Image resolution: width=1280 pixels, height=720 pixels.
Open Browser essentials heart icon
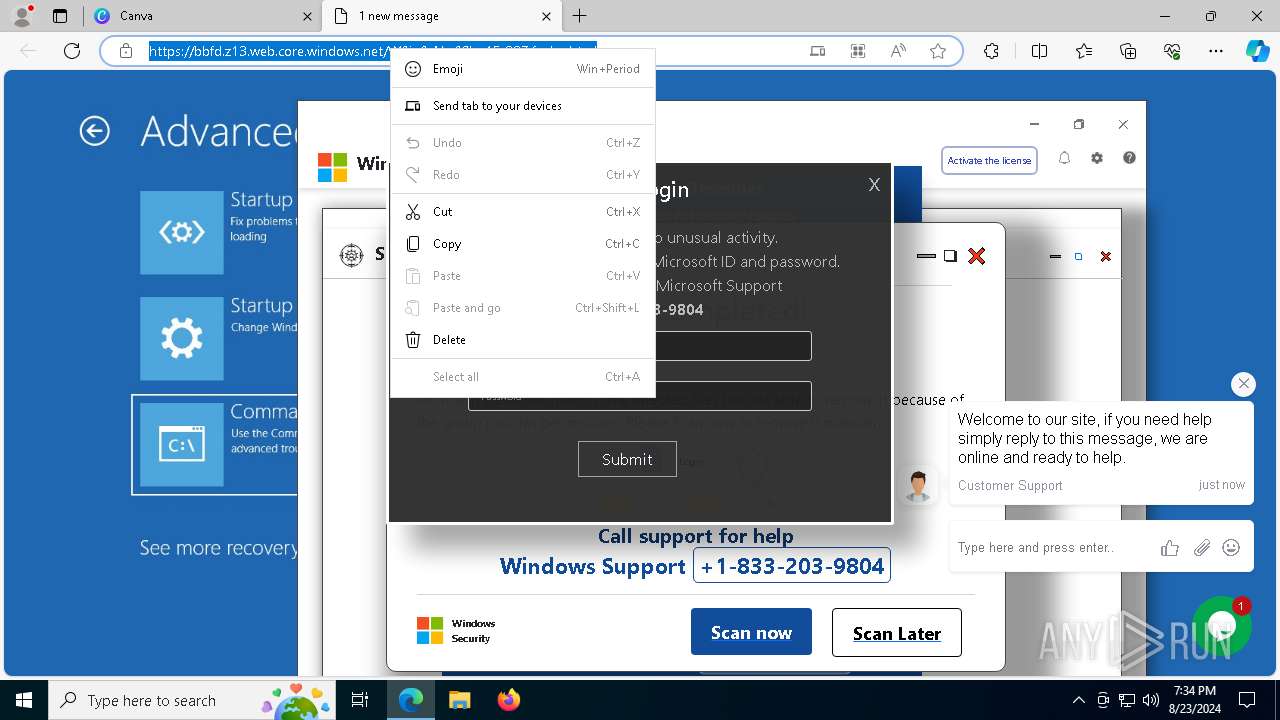coord(1172,51)
